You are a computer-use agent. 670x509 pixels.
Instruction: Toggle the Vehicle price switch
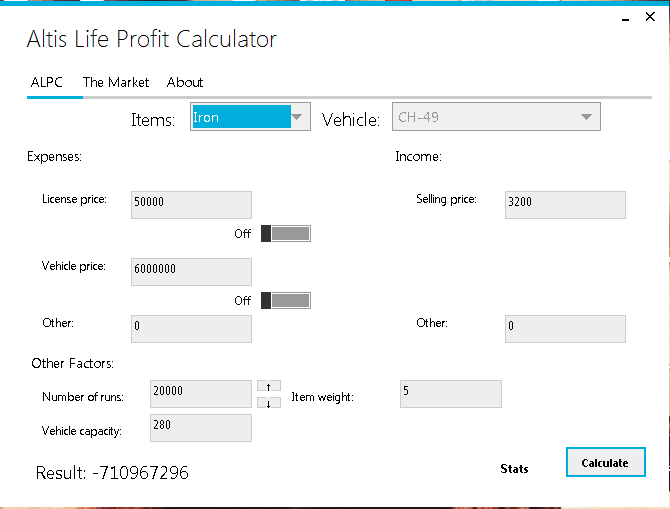(x=286, y=300)
